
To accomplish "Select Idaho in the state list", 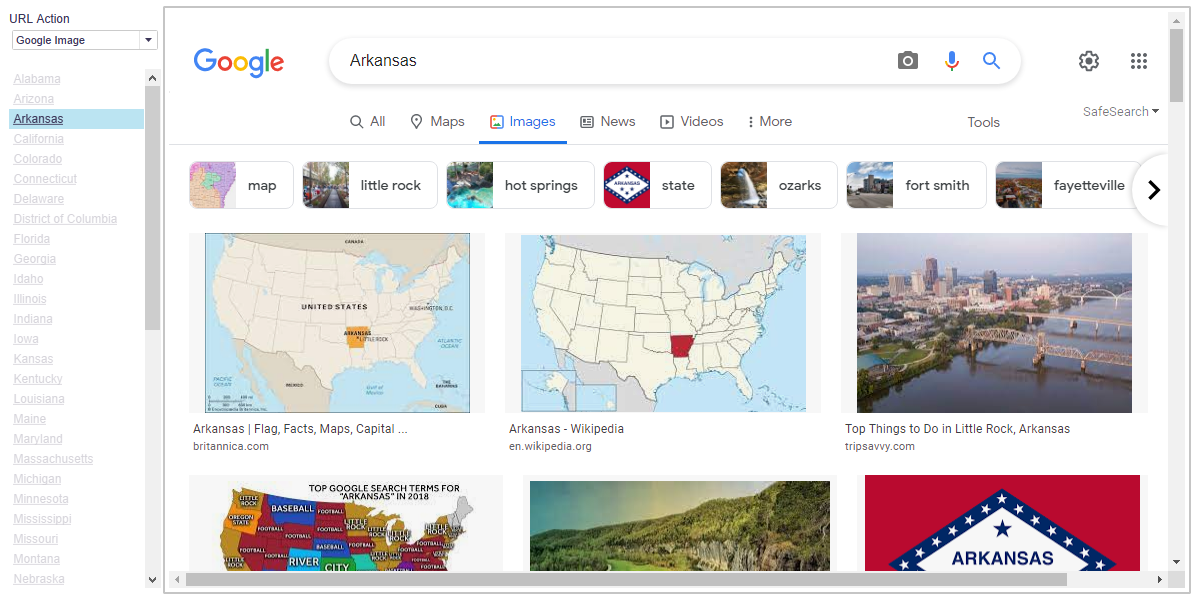I will point(28,279).
